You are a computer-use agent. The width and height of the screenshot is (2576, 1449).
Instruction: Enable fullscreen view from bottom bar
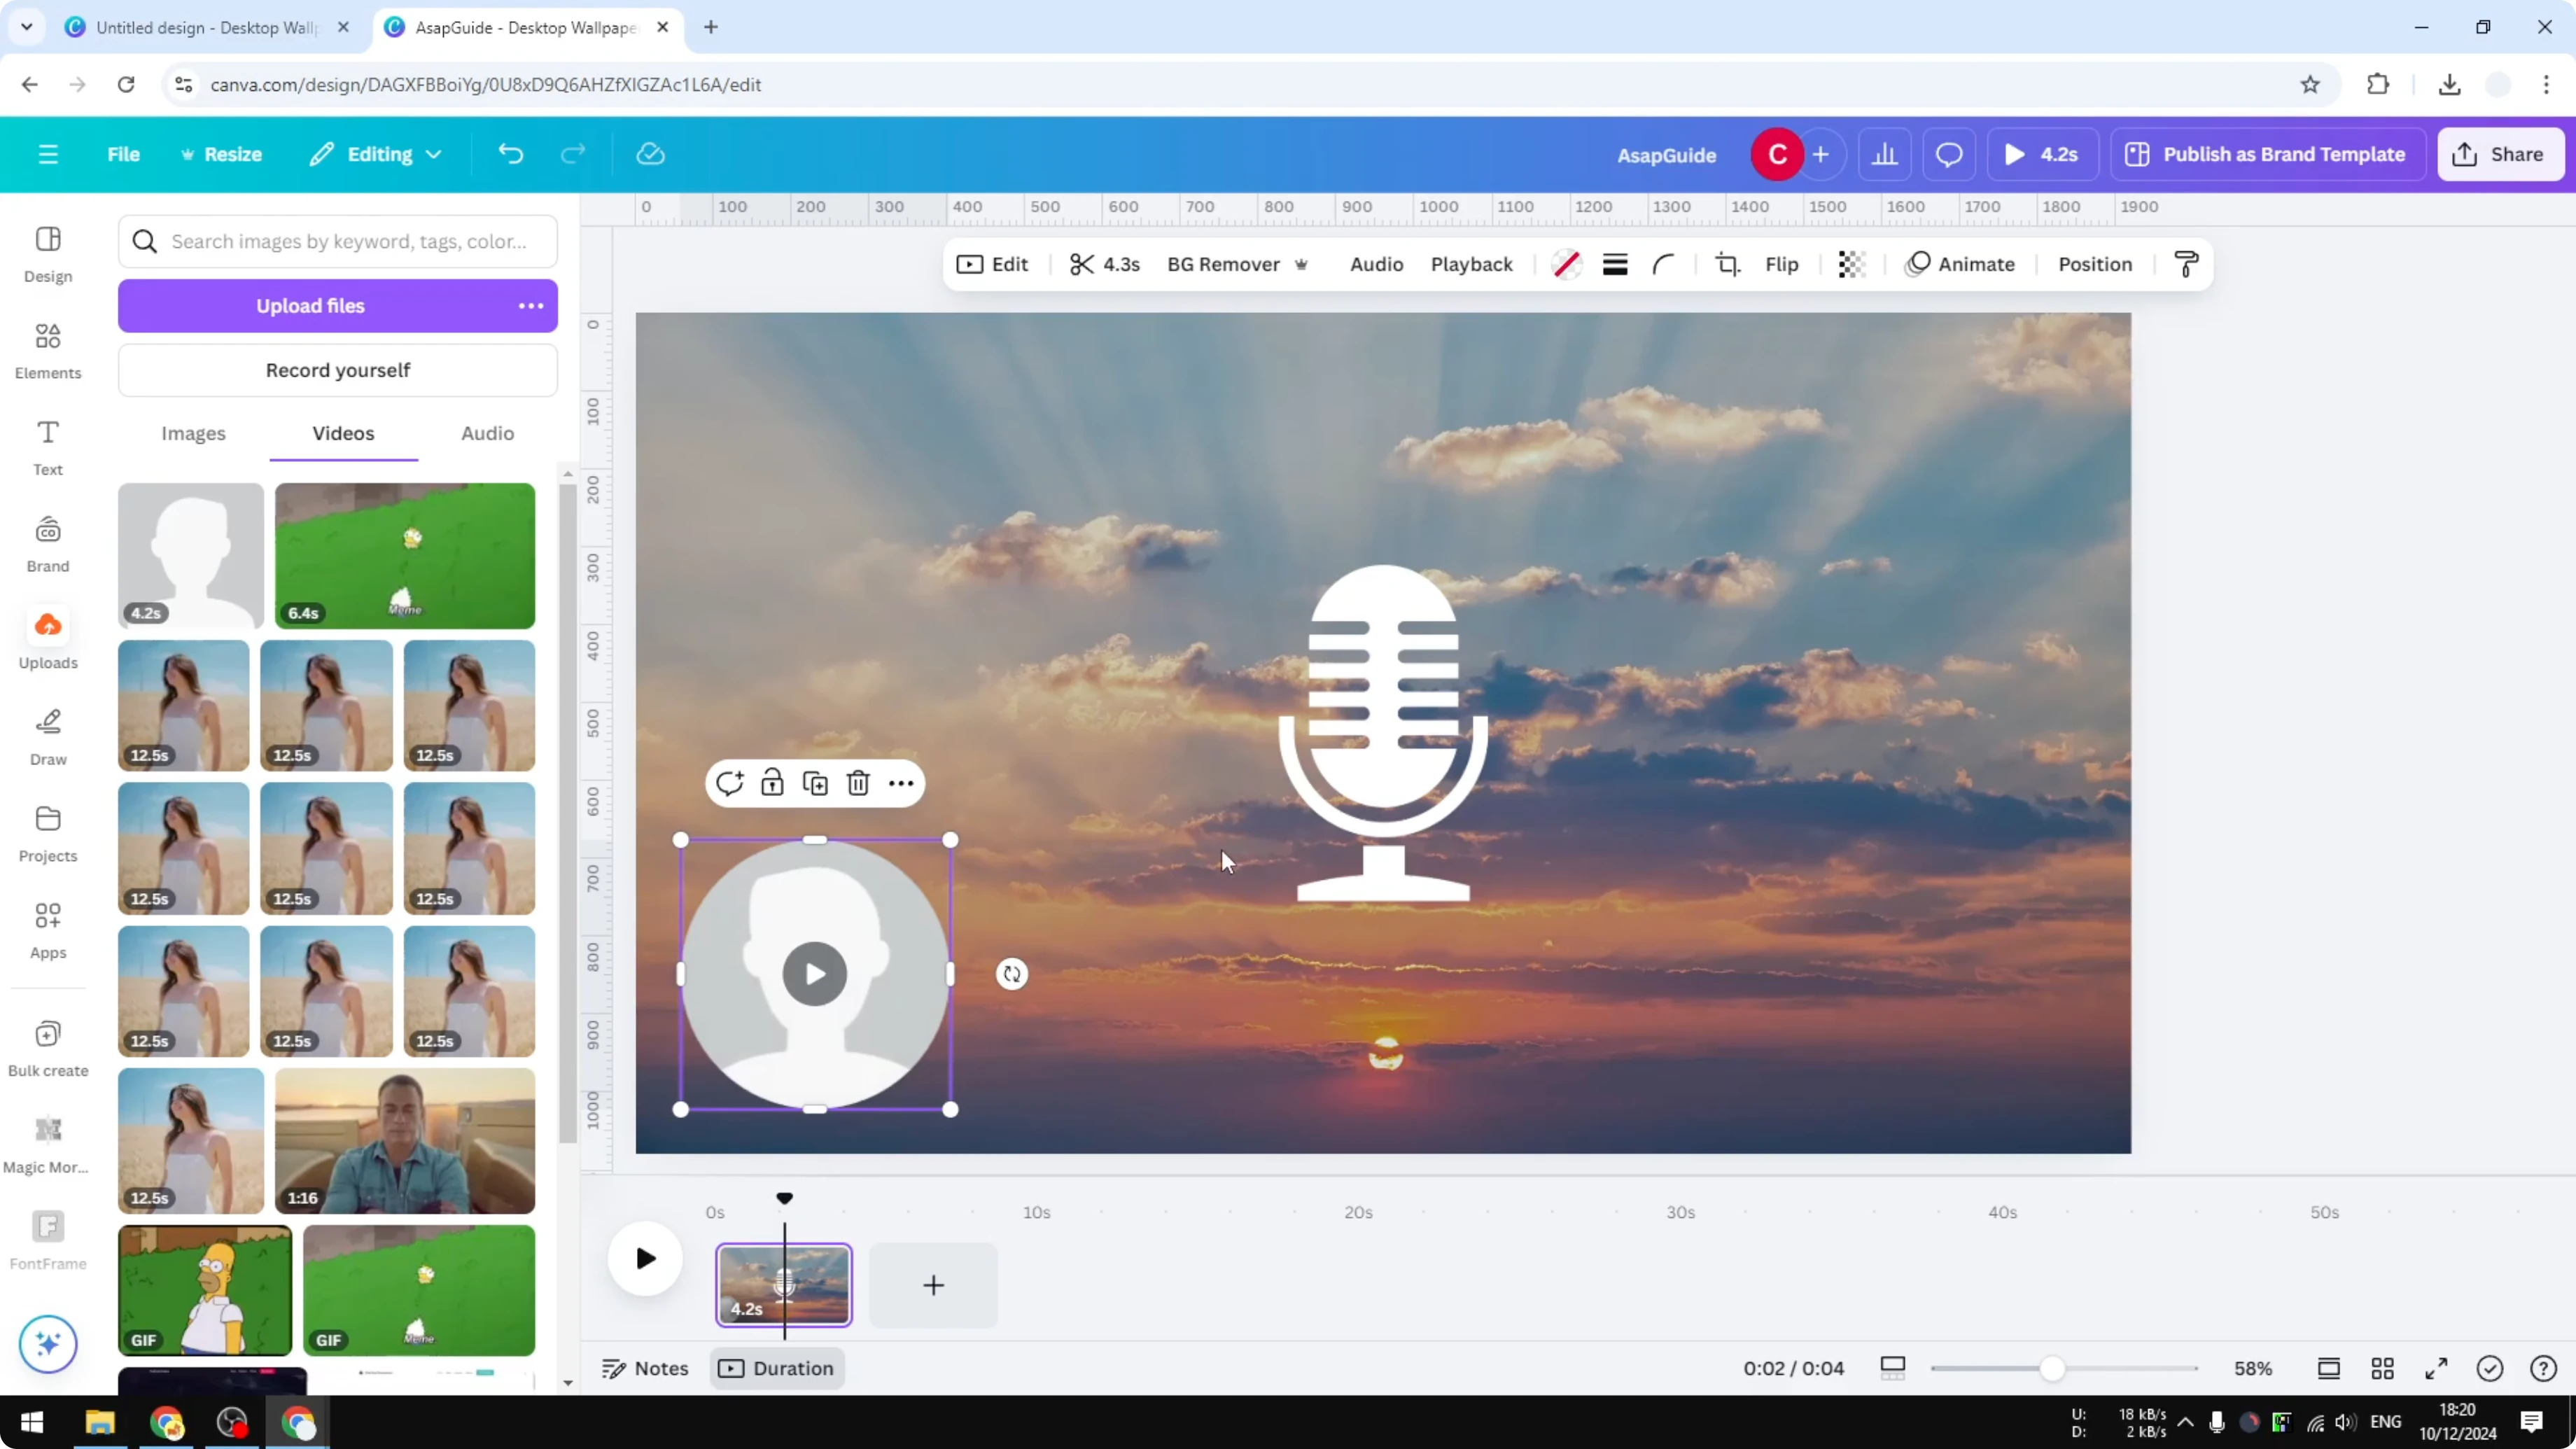tap(2436, 1368)
